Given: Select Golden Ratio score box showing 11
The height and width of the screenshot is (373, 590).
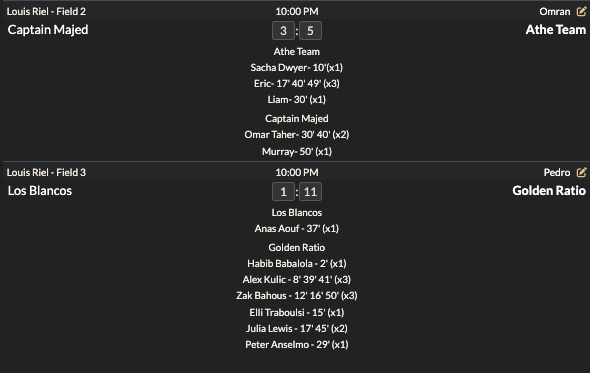Looking at the screenshot, I should 310,192.
